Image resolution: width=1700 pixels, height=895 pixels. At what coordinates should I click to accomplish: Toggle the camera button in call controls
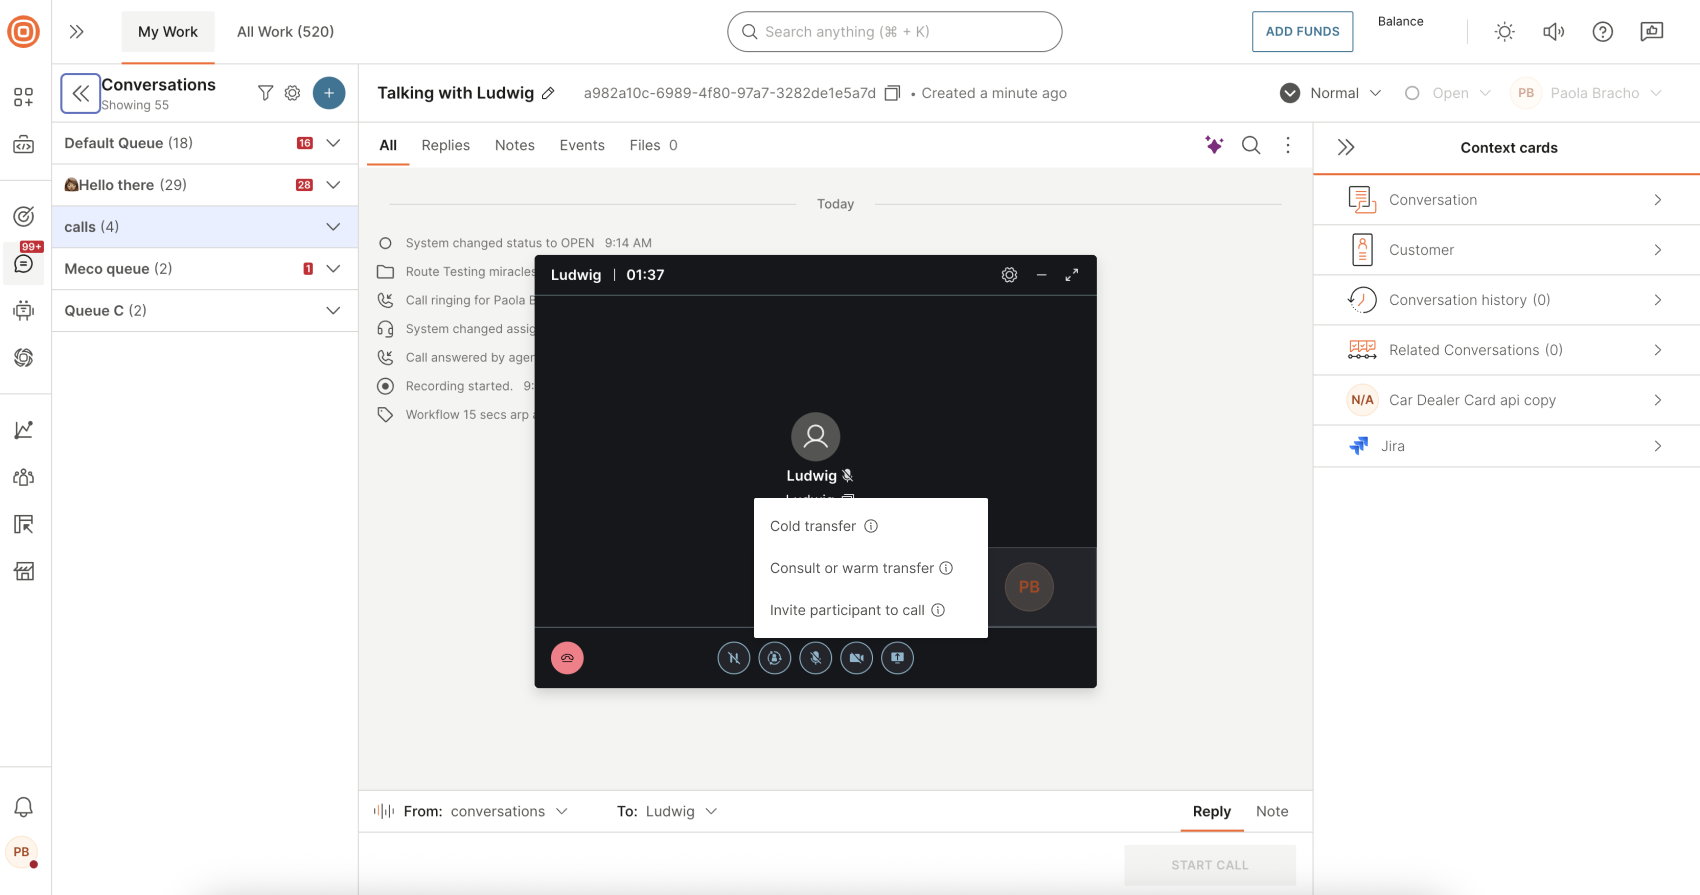pos(856,658)
